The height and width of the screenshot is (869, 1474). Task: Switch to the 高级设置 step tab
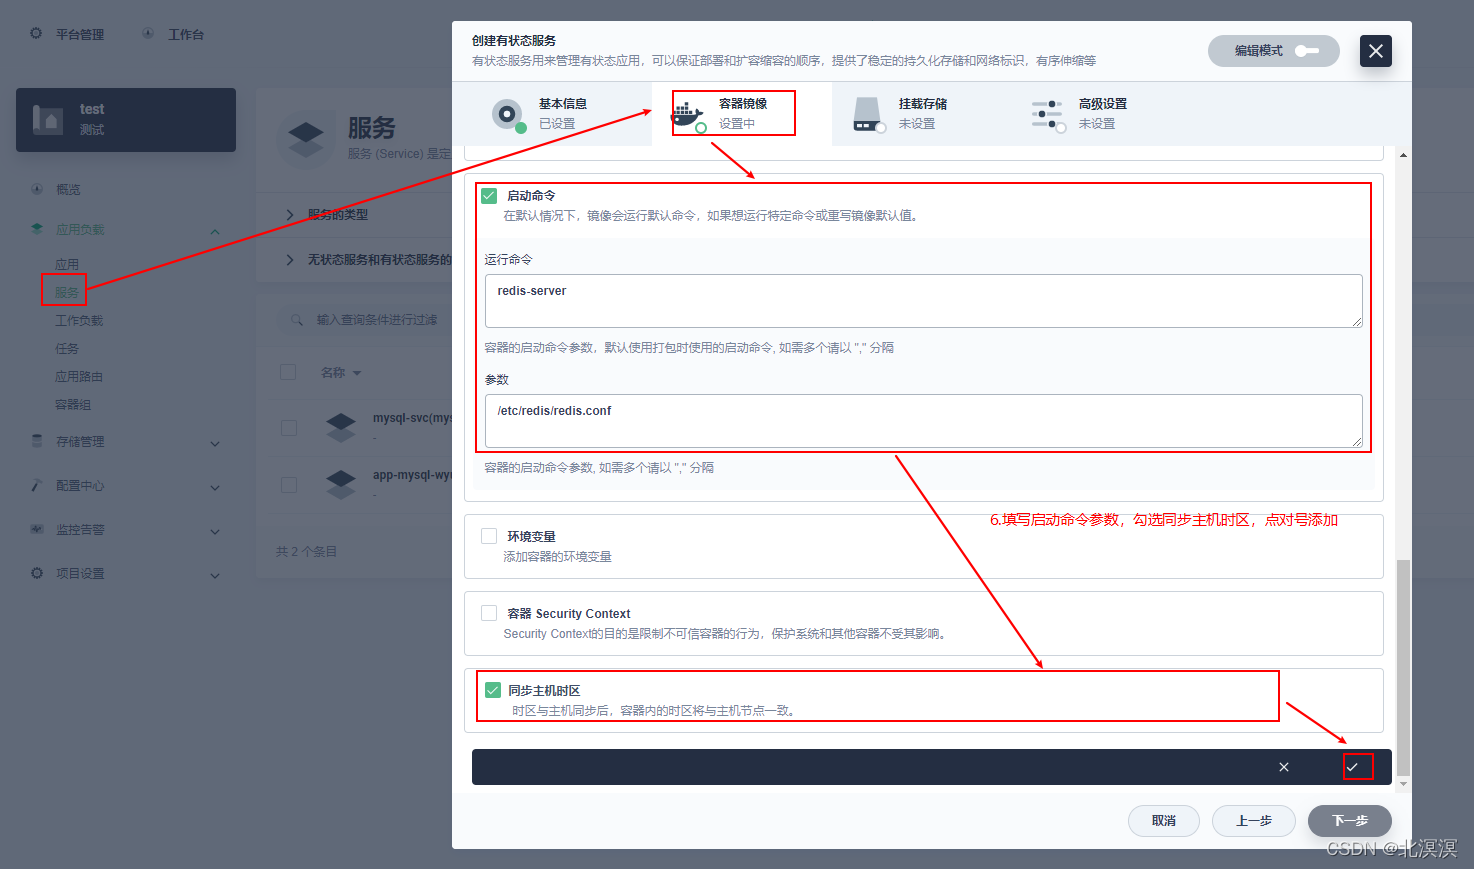pyautogui.click(x=1101, y=114)
